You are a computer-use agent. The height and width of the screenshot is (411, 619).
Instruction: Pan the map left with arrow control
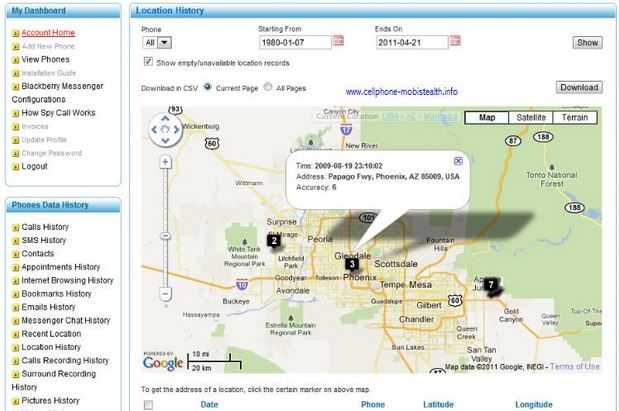(154, 129)
